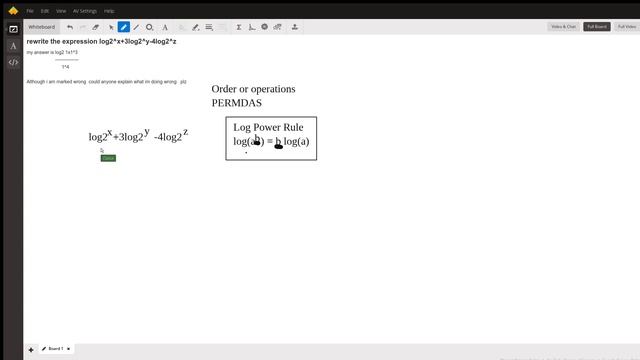640x360 pixels.
Task: Click the green label under the expression
Action: tap(108, 158)
